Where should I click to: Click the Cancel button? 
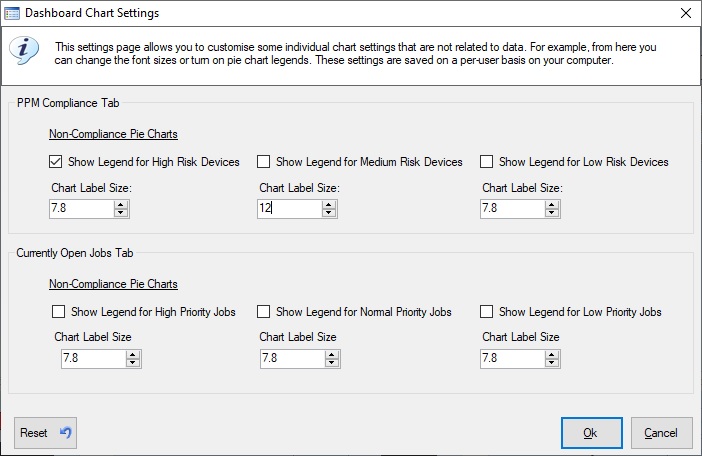[x=661, y=433]
